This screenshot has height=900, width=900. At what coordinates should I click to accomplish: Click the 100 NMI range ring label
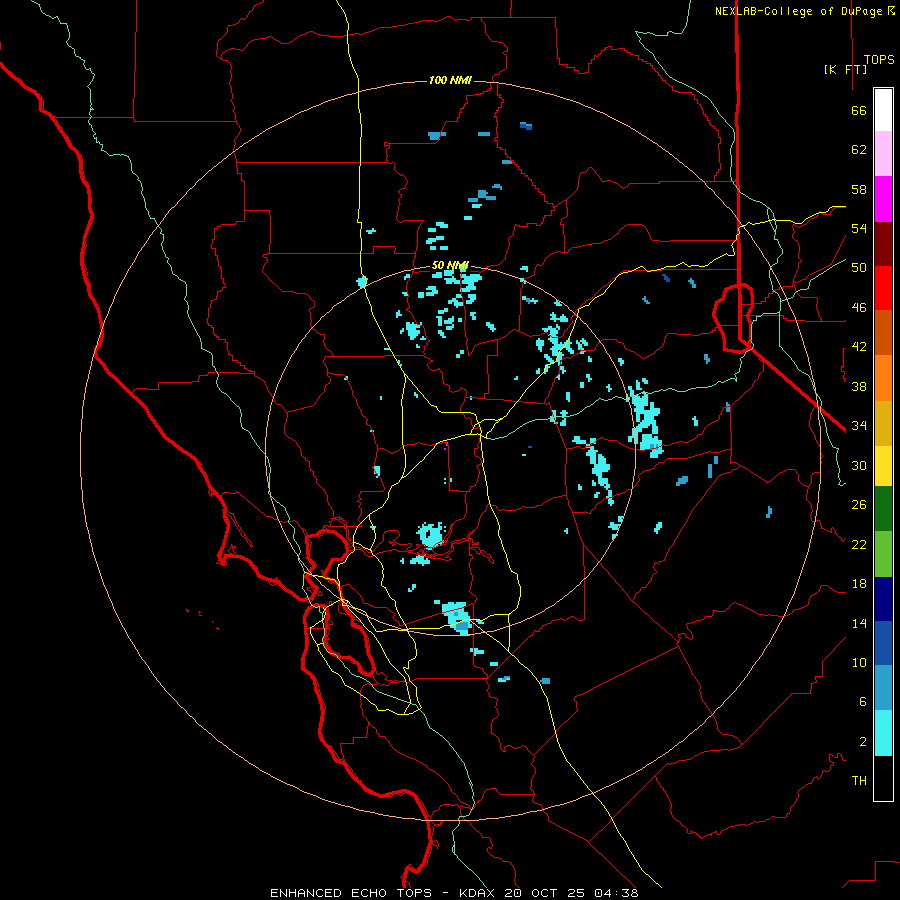tap(450, 80)
